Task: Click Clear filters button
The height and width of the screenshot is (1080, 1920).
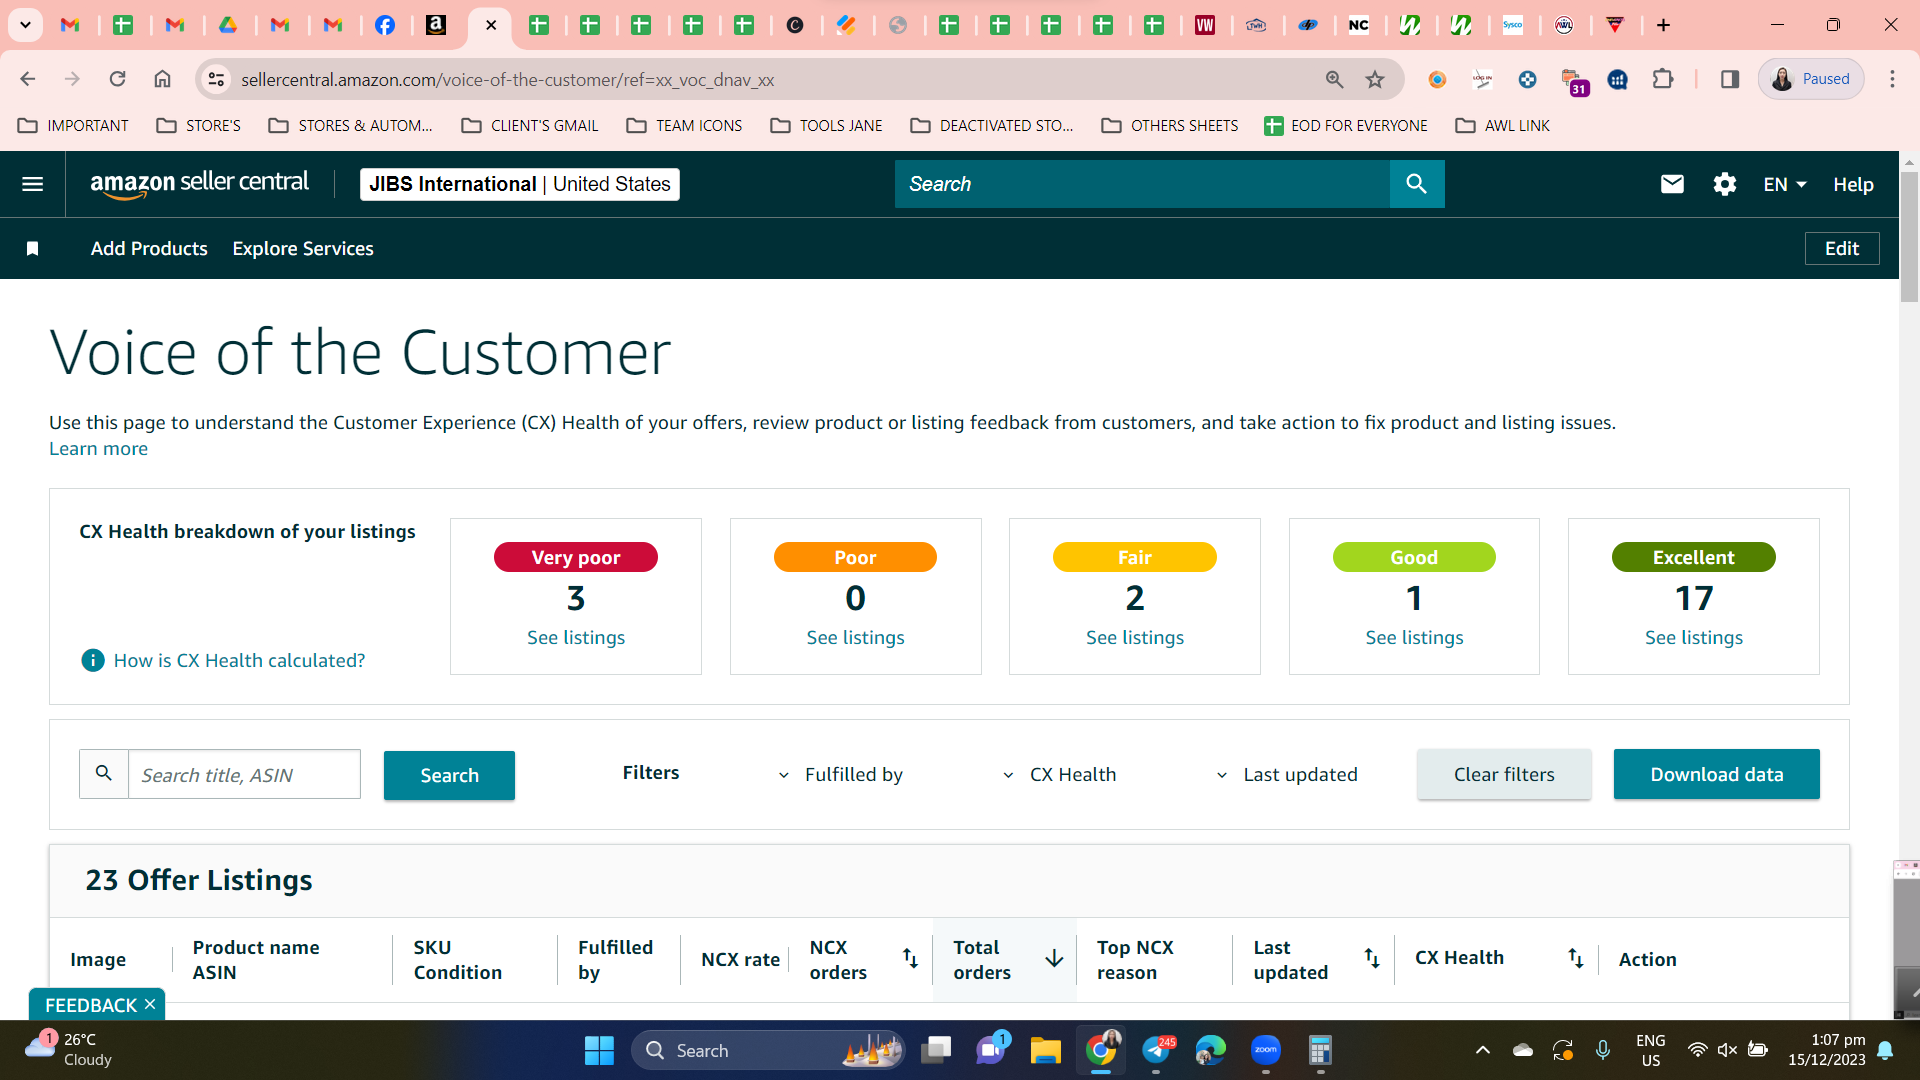Action: tap(1504, 774)
